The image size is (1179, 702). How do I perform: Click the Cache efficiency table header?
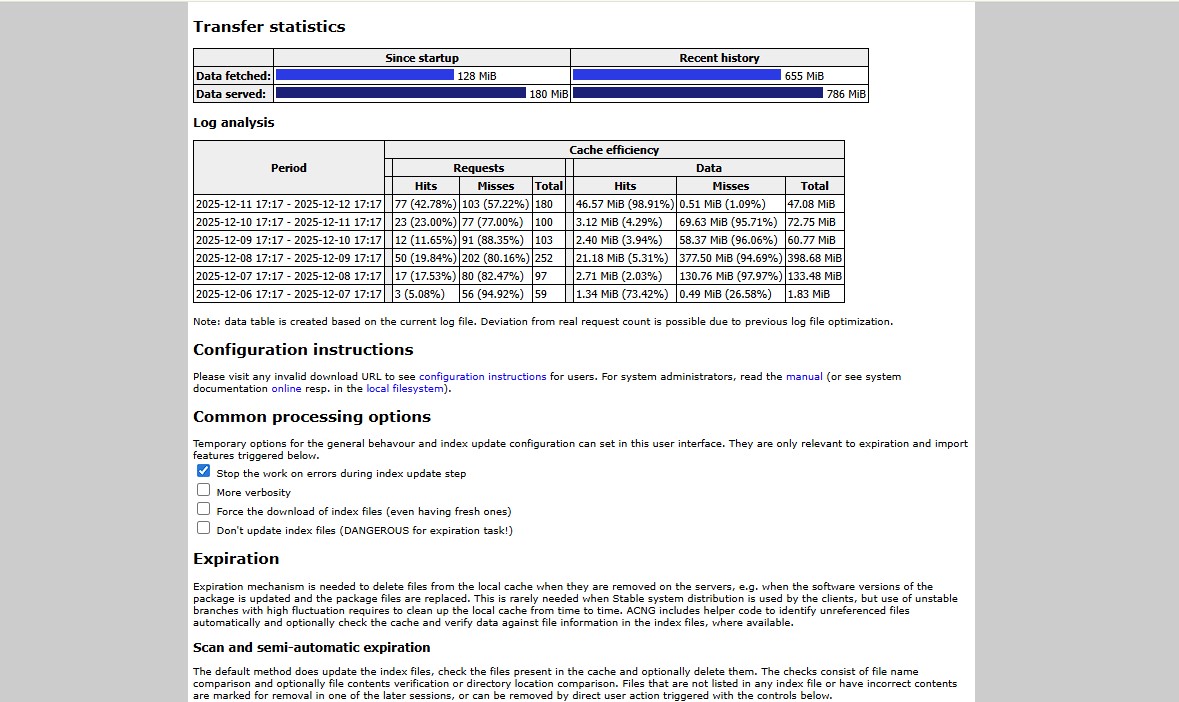(614, 150)
